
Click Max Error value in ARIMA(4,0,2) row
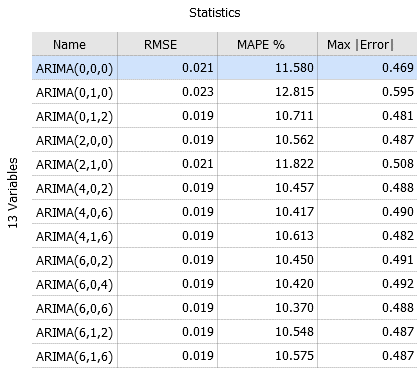point(398,188)
